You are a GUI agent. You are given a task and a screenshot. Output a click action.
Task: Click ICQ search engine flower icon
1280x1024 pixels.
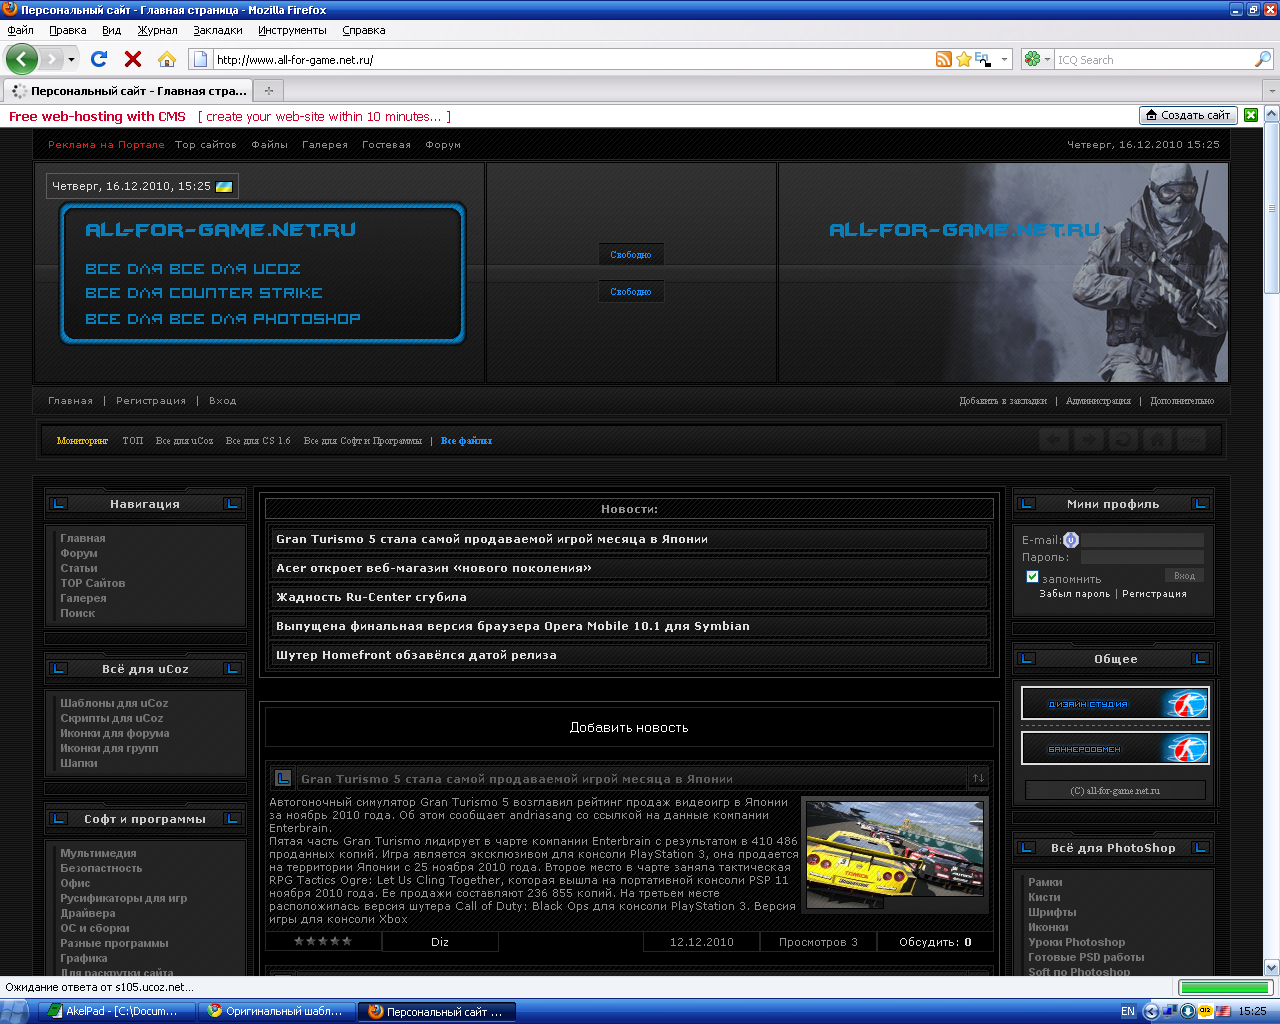coord(1032,59)
